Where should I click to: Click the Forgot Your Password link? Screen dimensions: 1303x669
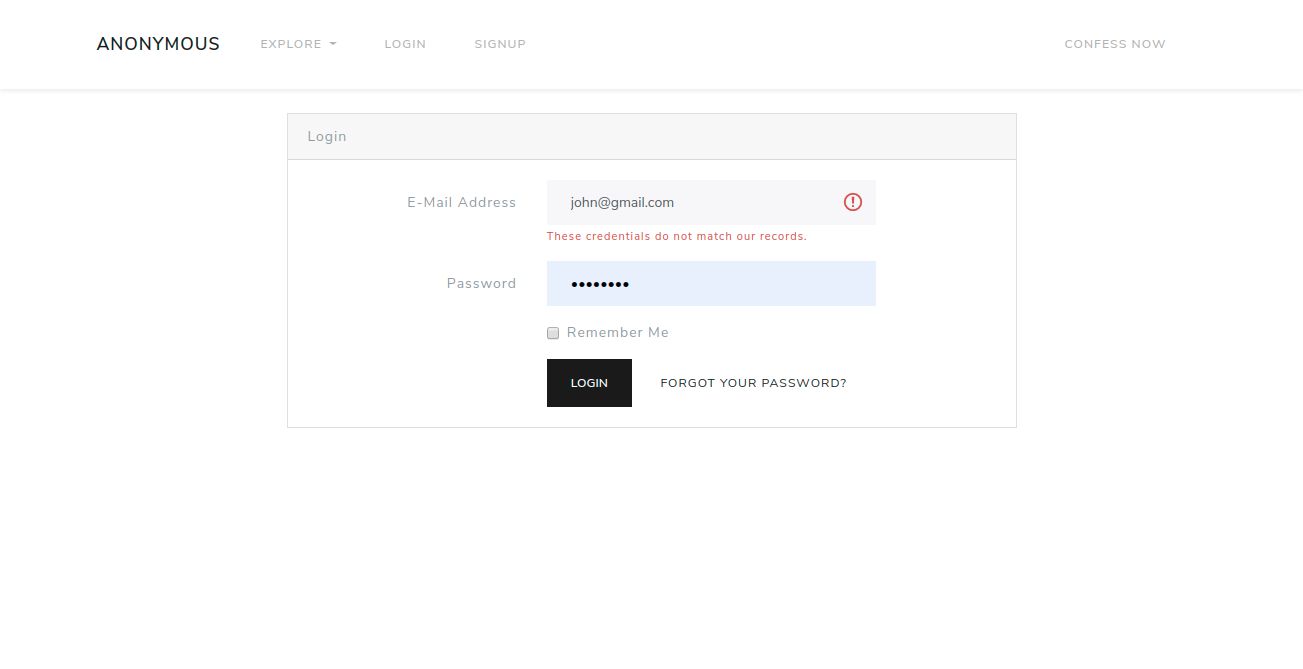[753, 383]
